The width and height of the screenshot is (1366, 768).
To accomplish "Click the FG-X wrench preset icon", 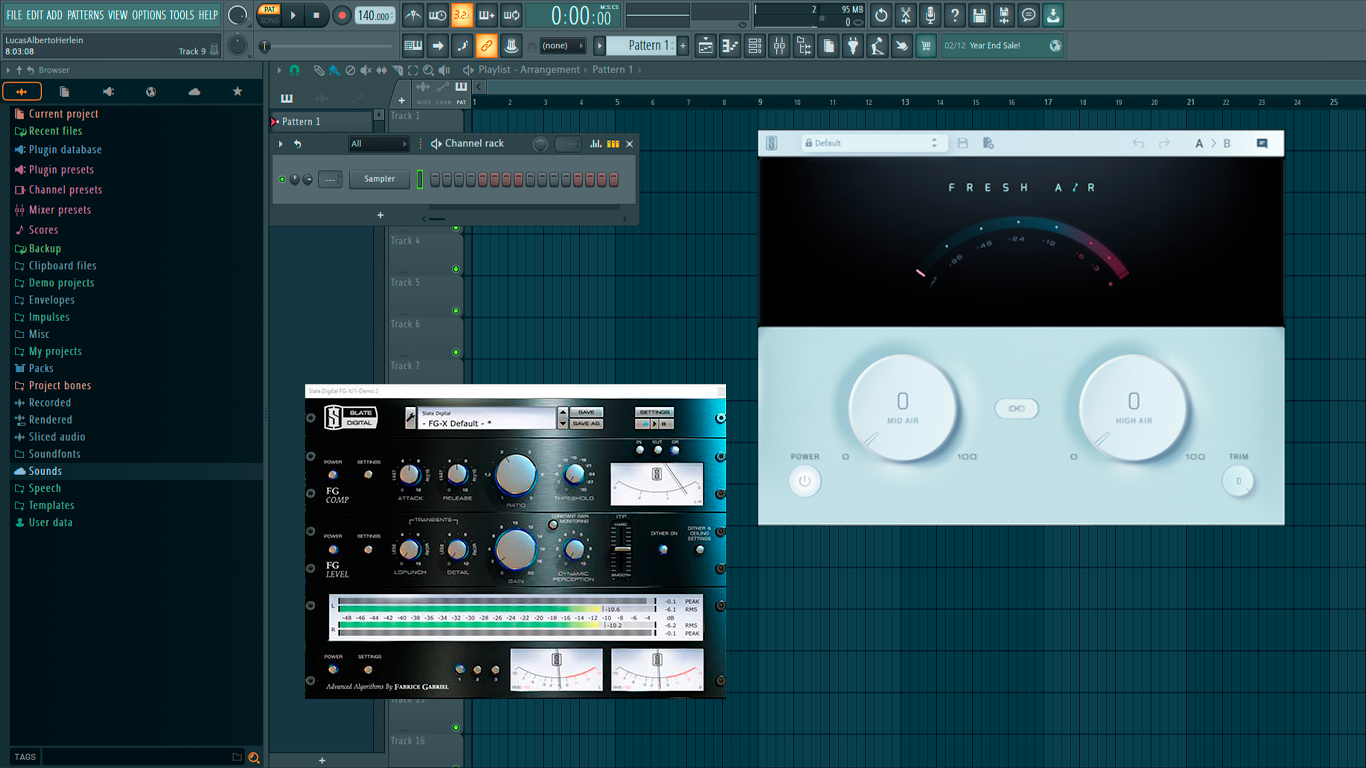I will [x=411, y=418].
